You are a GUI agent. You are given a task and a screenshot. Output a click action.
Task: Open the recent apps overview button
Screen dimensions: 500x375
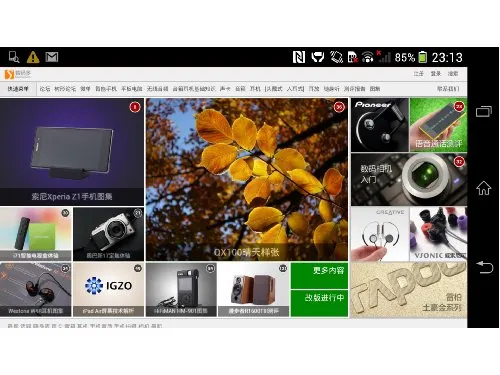484,111
